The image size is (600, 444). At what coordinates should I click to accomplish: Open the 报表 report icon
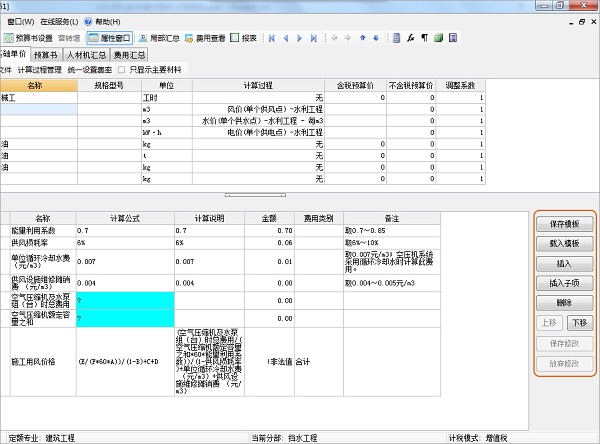coord(242,38)
